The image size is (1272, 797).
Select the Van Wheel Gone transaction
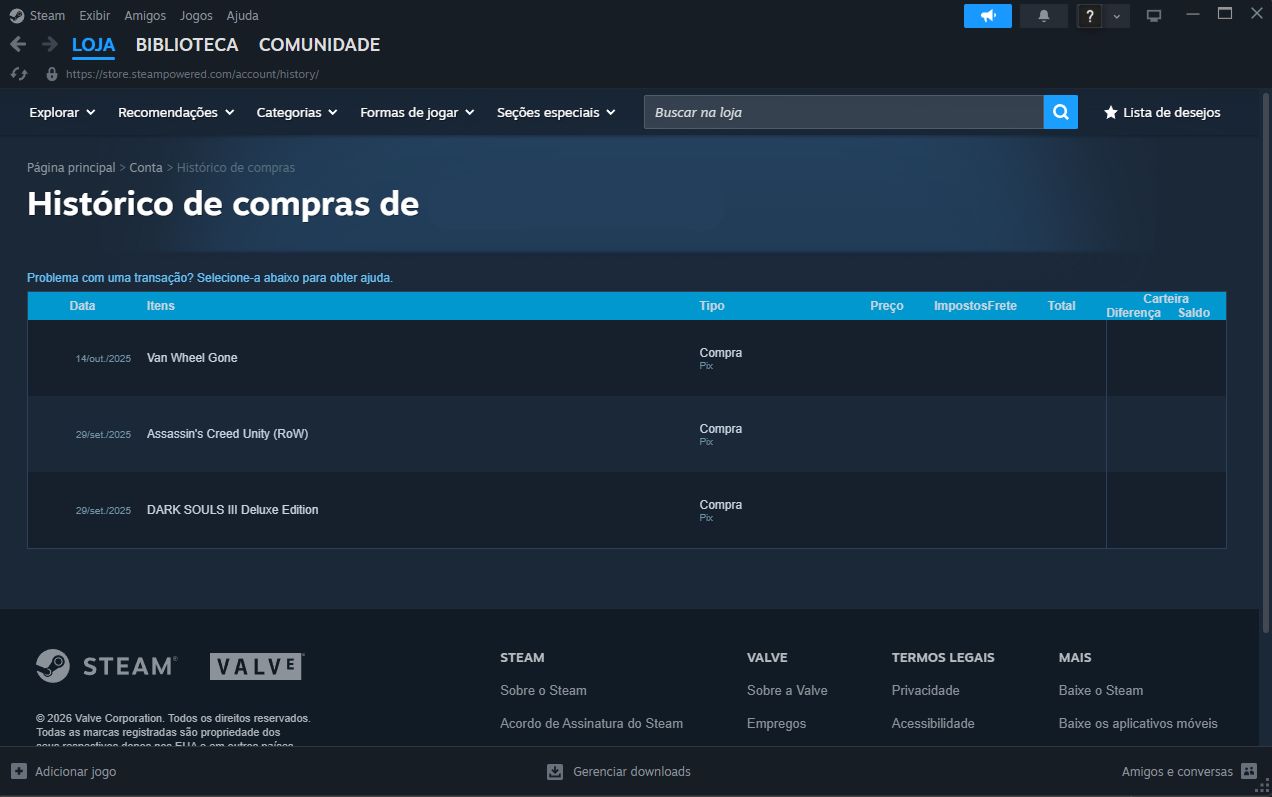(x=626, y=358)
